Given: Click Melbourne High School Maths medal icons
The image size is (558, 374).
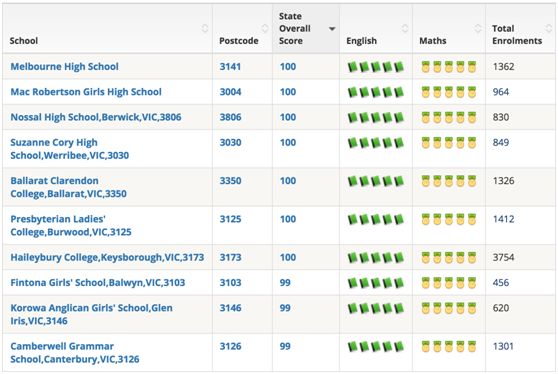Looking at the screenshot, I should tap(449, 67).
